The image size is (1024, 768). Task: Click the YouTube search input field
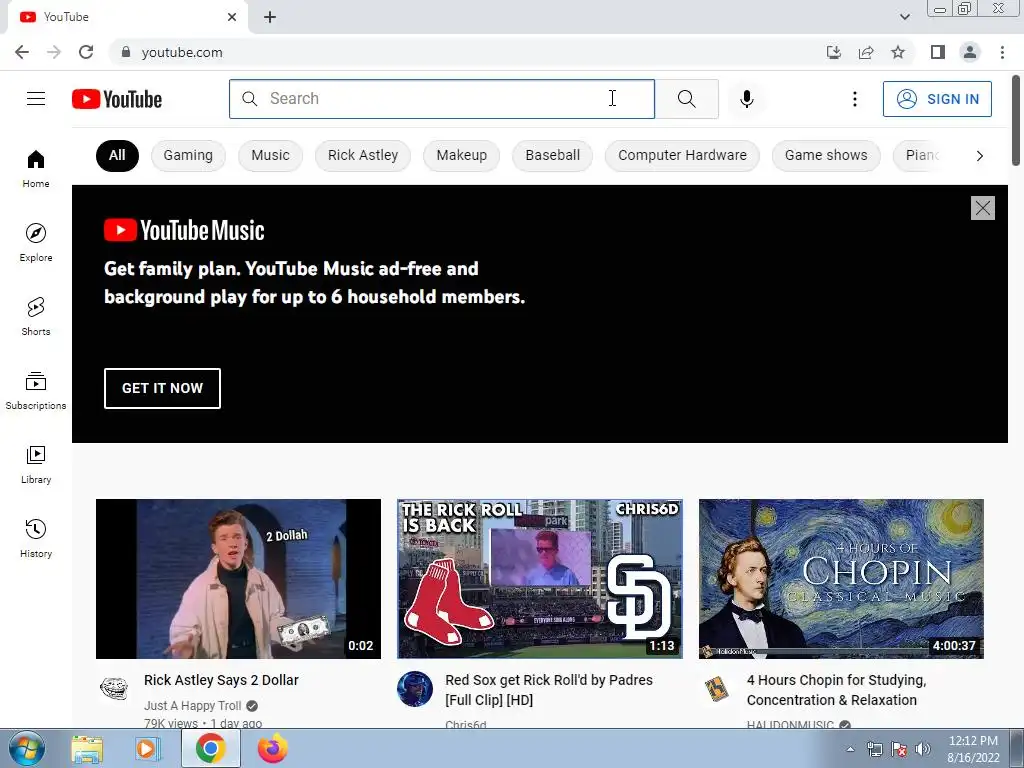[442, 99]
